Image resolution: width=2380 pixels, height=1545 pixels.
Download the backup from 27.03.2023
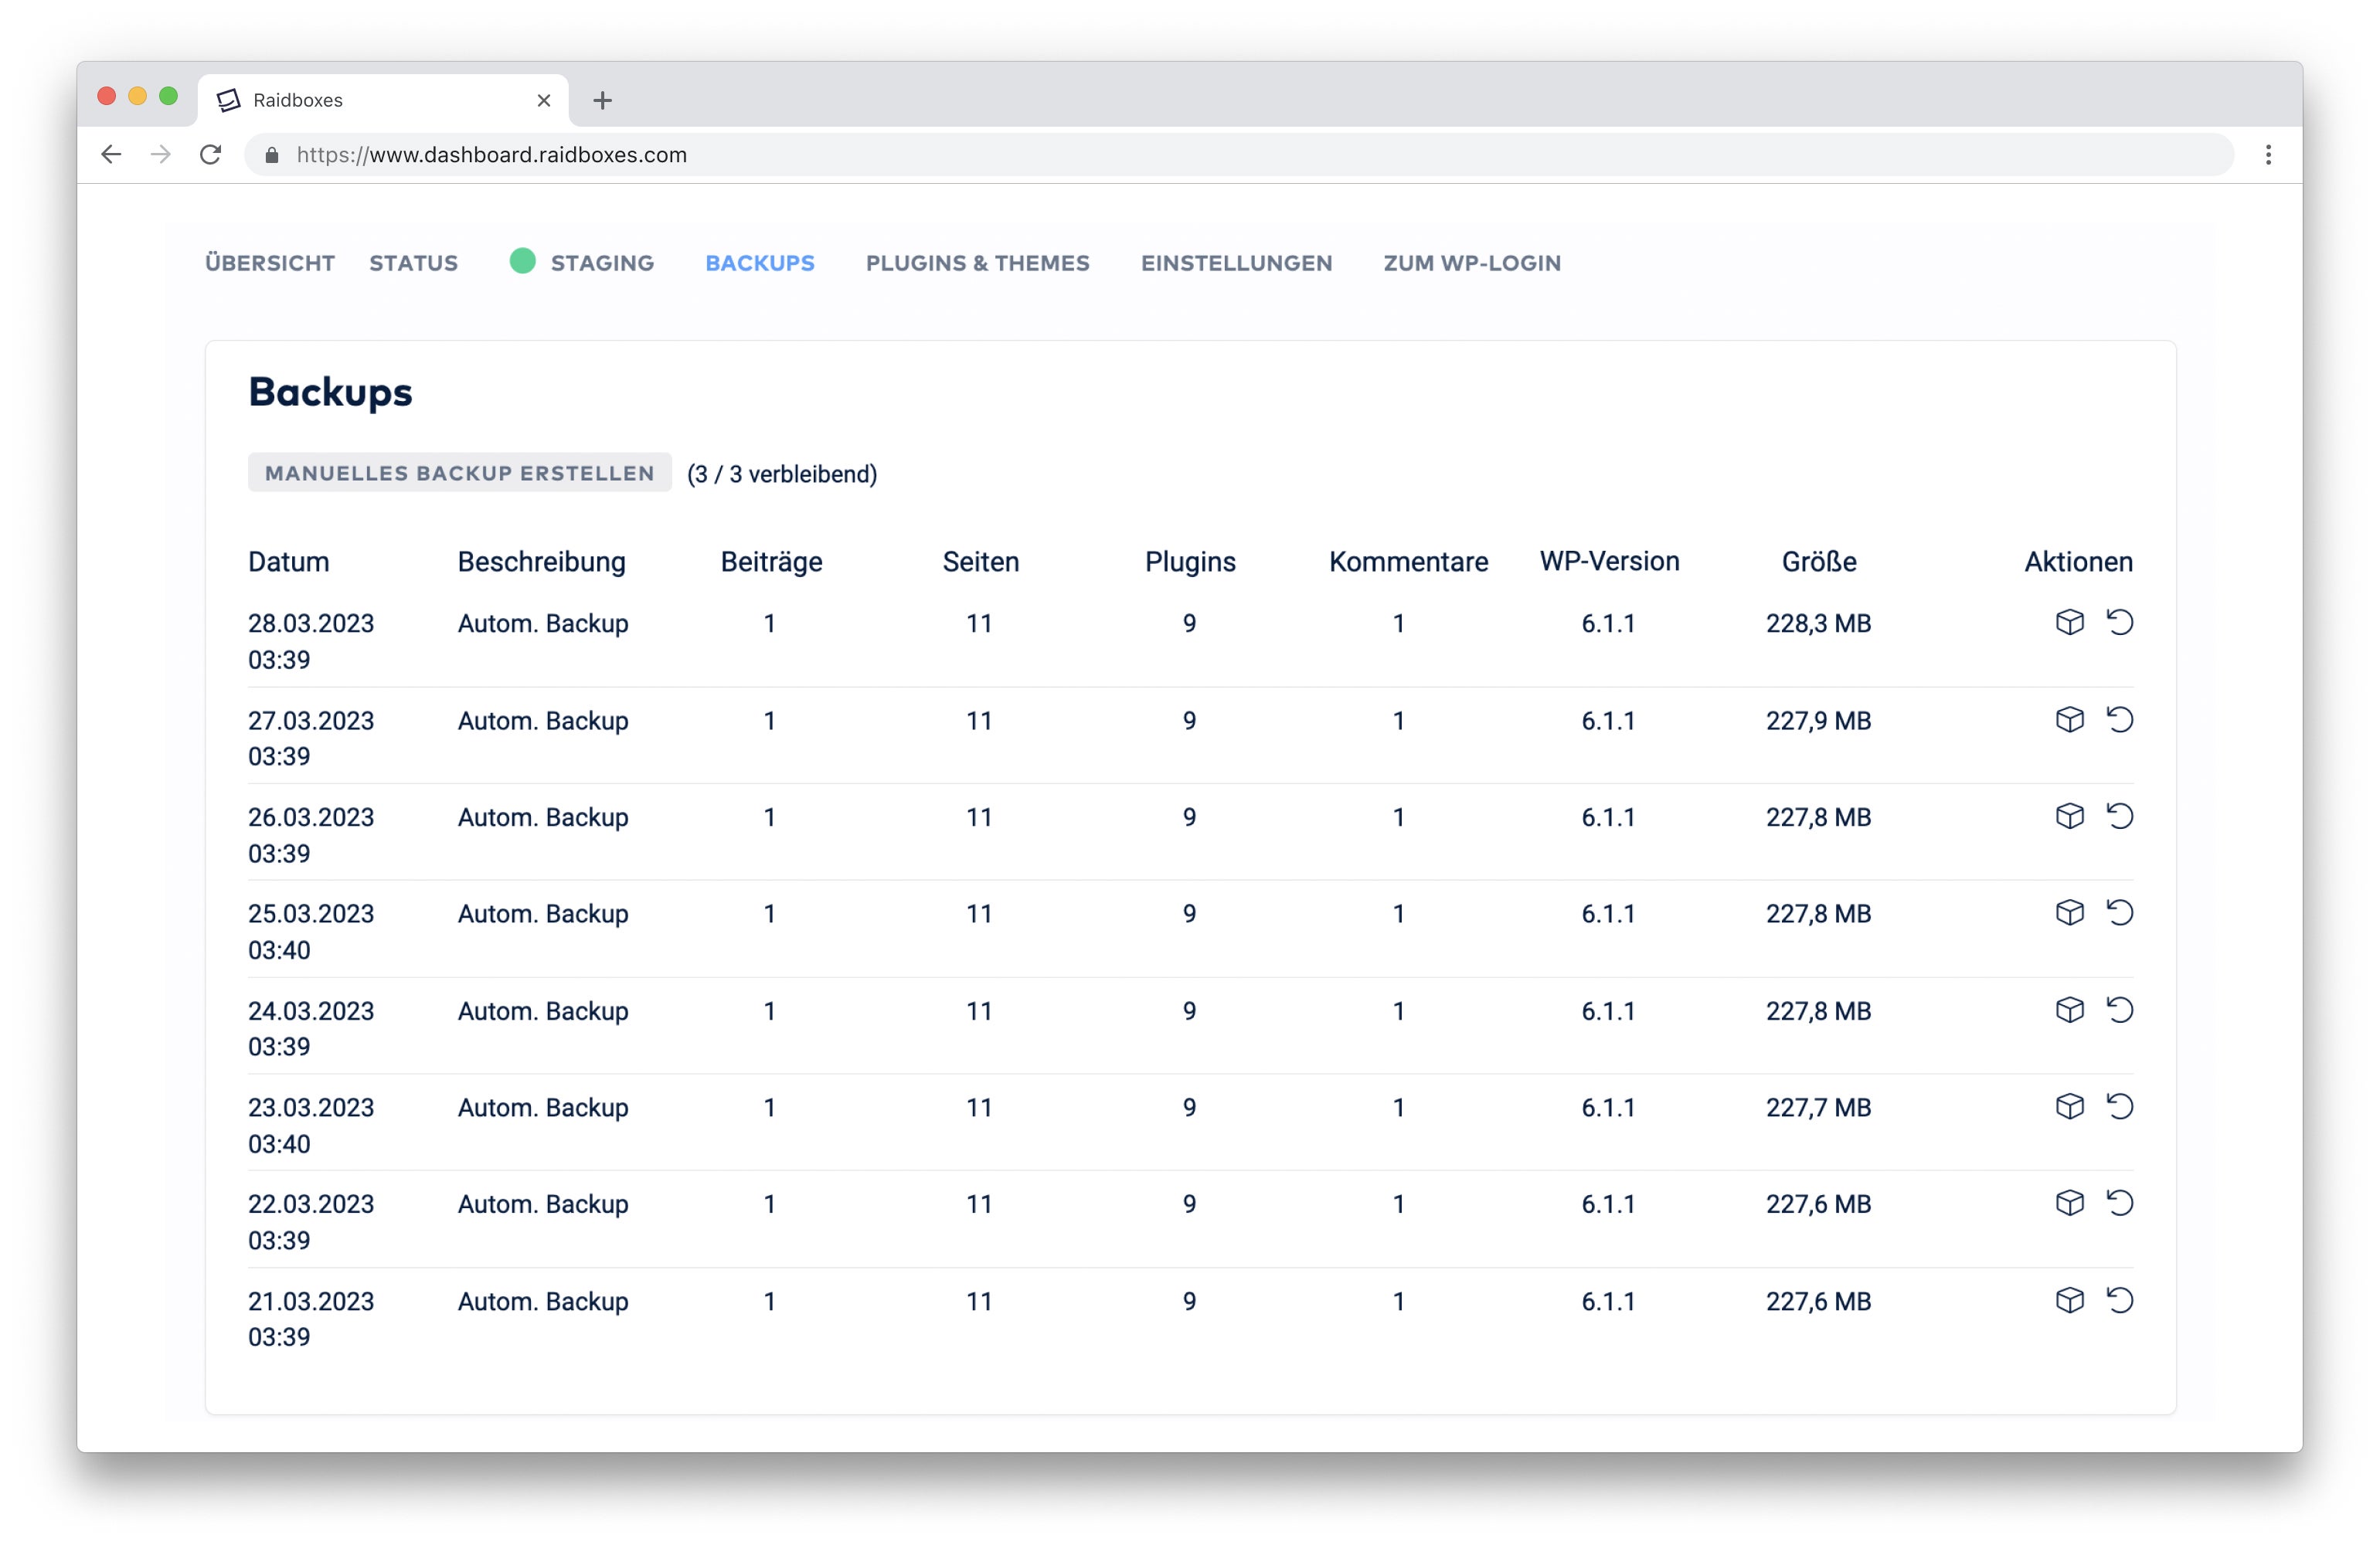point(2068,719)
